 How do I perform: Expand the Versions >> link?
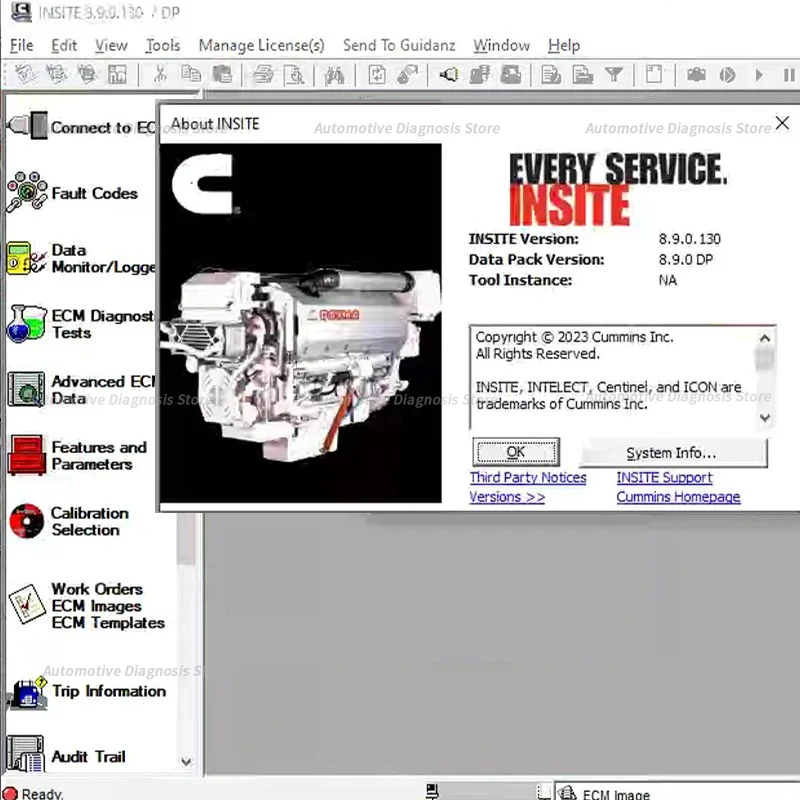click(507, 497)
